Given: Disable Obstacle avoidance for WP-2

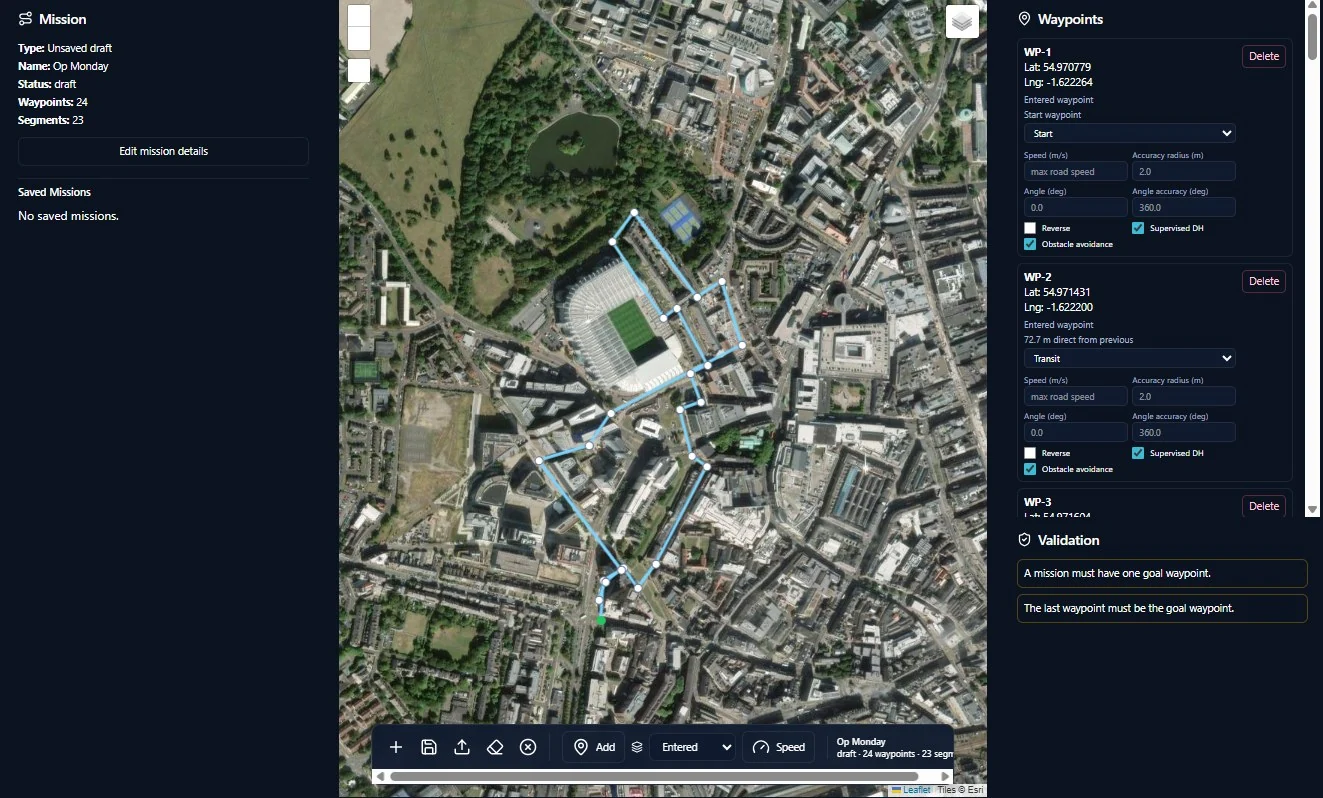Looking at the screenshot, I should [1030, 469].
